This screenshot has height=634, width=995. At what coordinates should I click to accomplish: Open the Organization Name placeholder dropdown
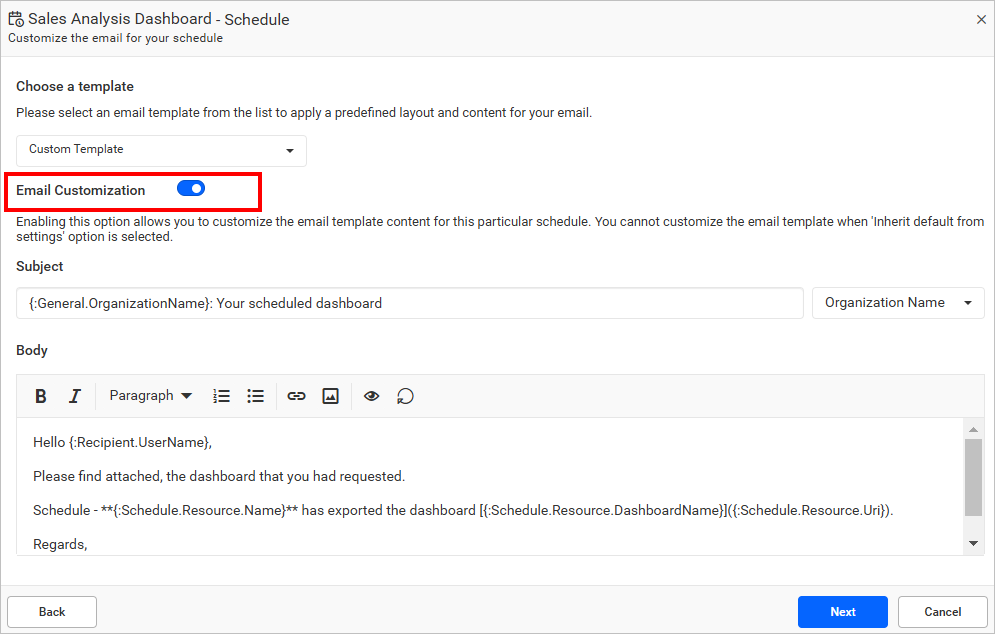coord(897,302)
